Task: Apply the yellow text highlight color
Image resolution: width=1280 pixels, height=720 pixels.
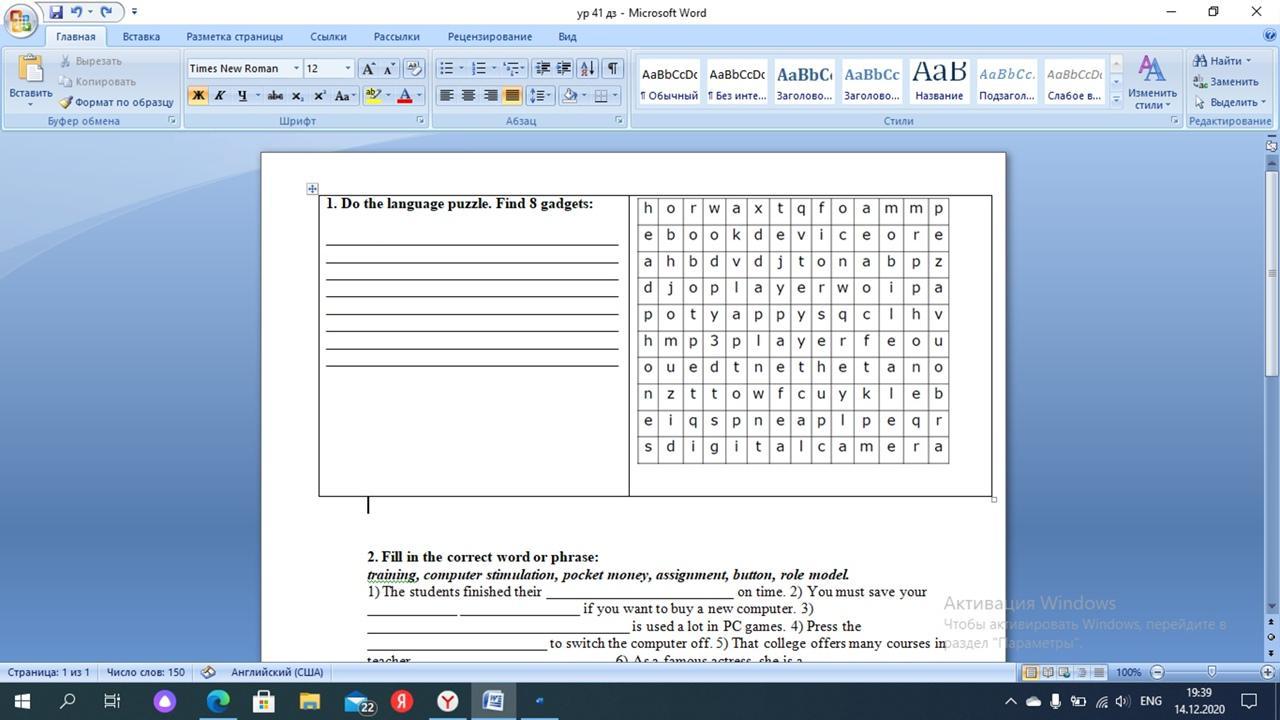Action: tap(373, 96)
